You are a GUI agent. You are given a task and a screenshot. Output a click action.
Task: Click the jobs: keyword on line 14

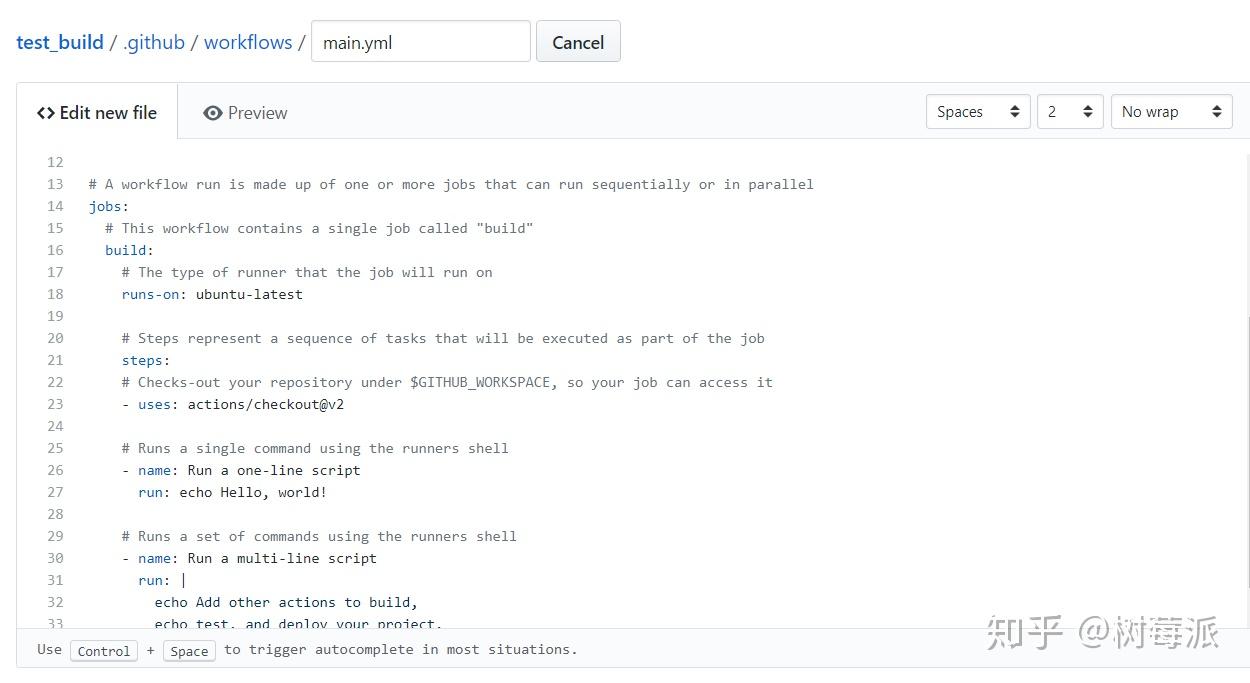pos(106,206)
